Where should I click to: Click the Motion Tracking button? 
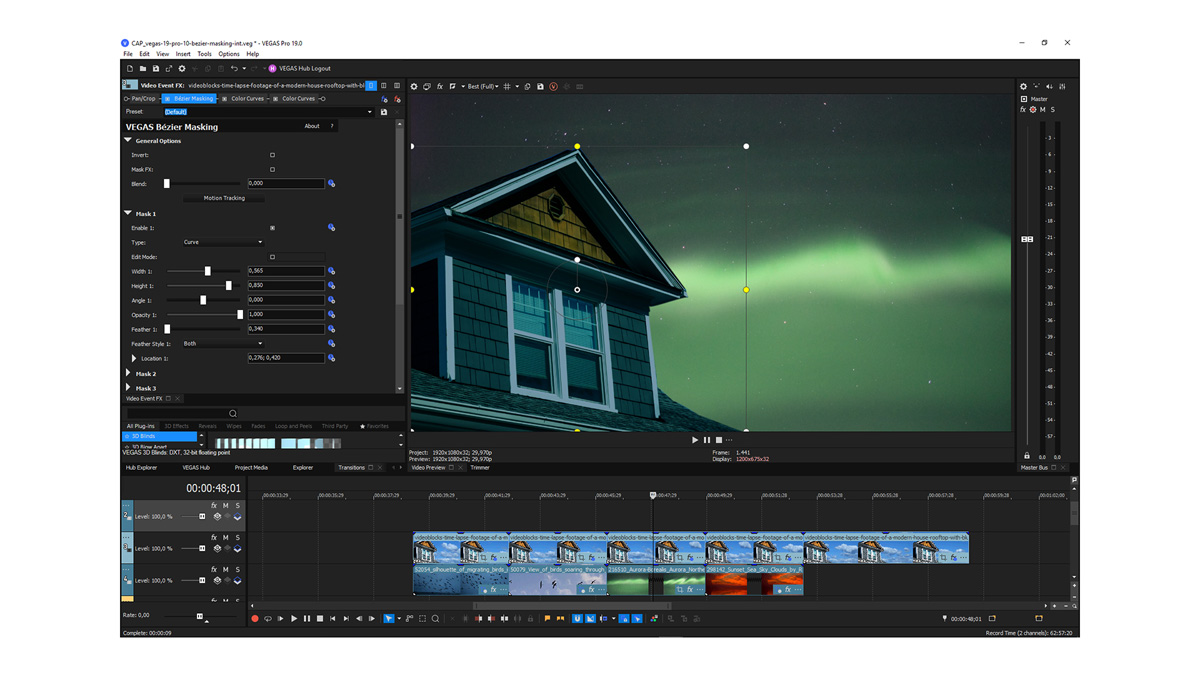pyautogui.click(x=224, y=198)
